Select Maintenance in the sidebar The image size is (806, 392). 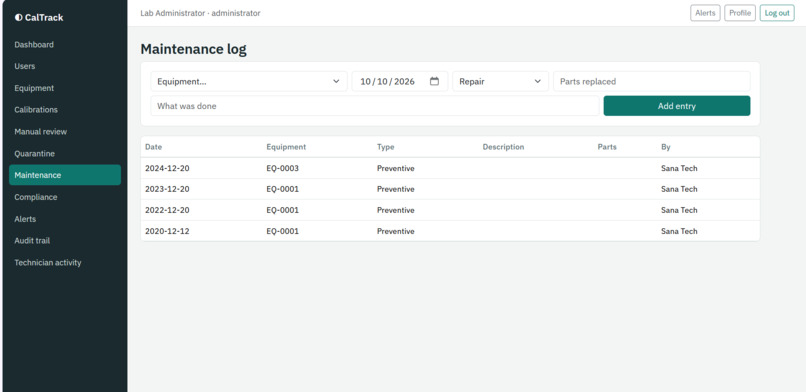click(x=65, y=175)
